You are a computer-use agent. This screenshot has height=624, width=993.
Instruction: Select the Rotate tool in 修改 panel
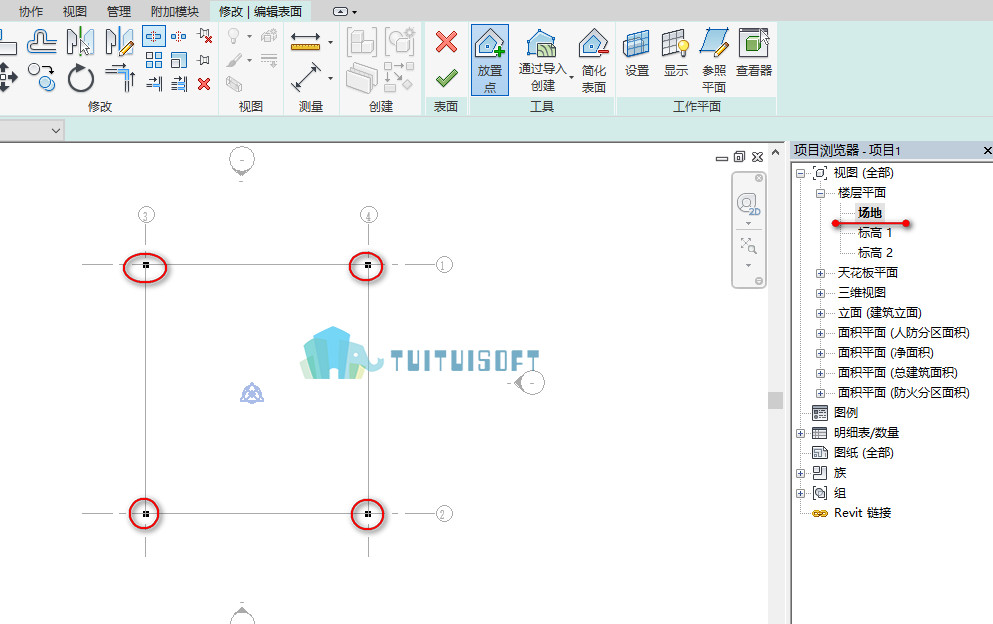[80, 79]
